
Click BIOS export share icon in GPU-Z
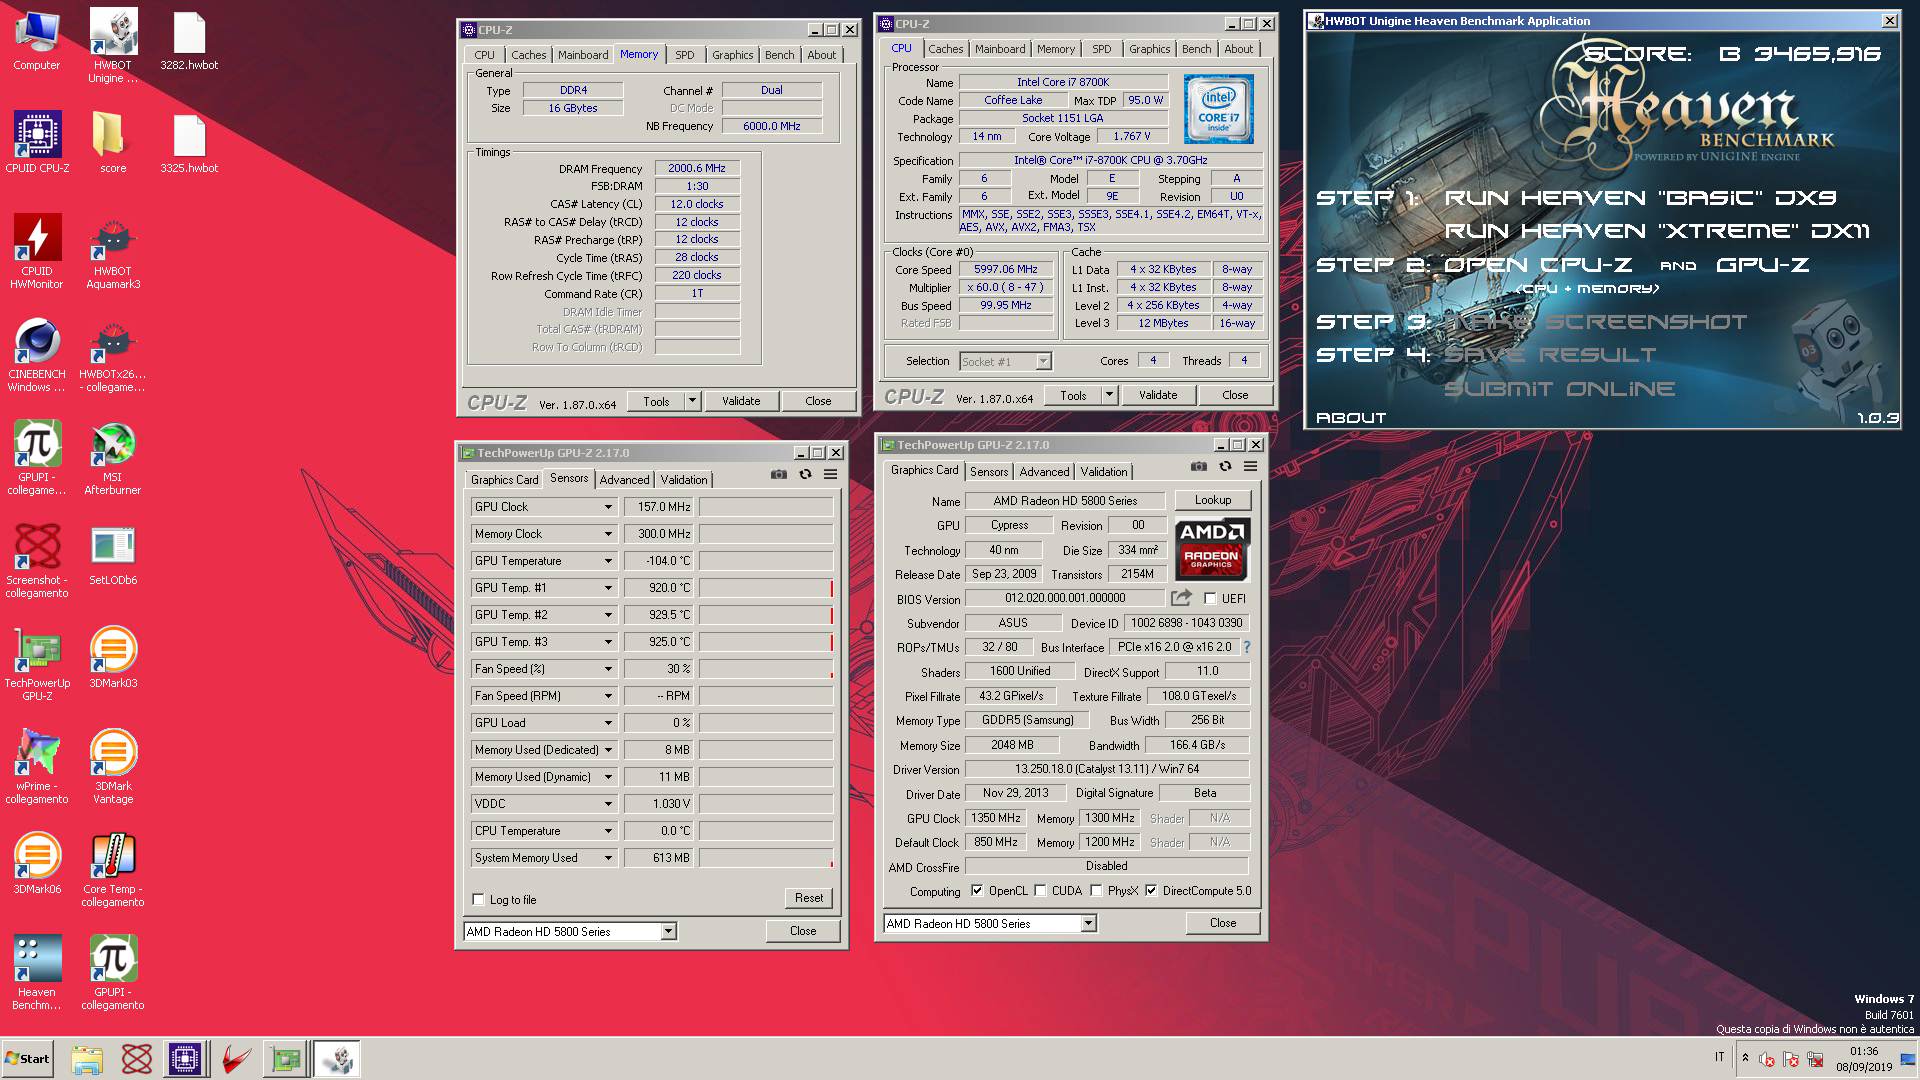click(1181, 598)
